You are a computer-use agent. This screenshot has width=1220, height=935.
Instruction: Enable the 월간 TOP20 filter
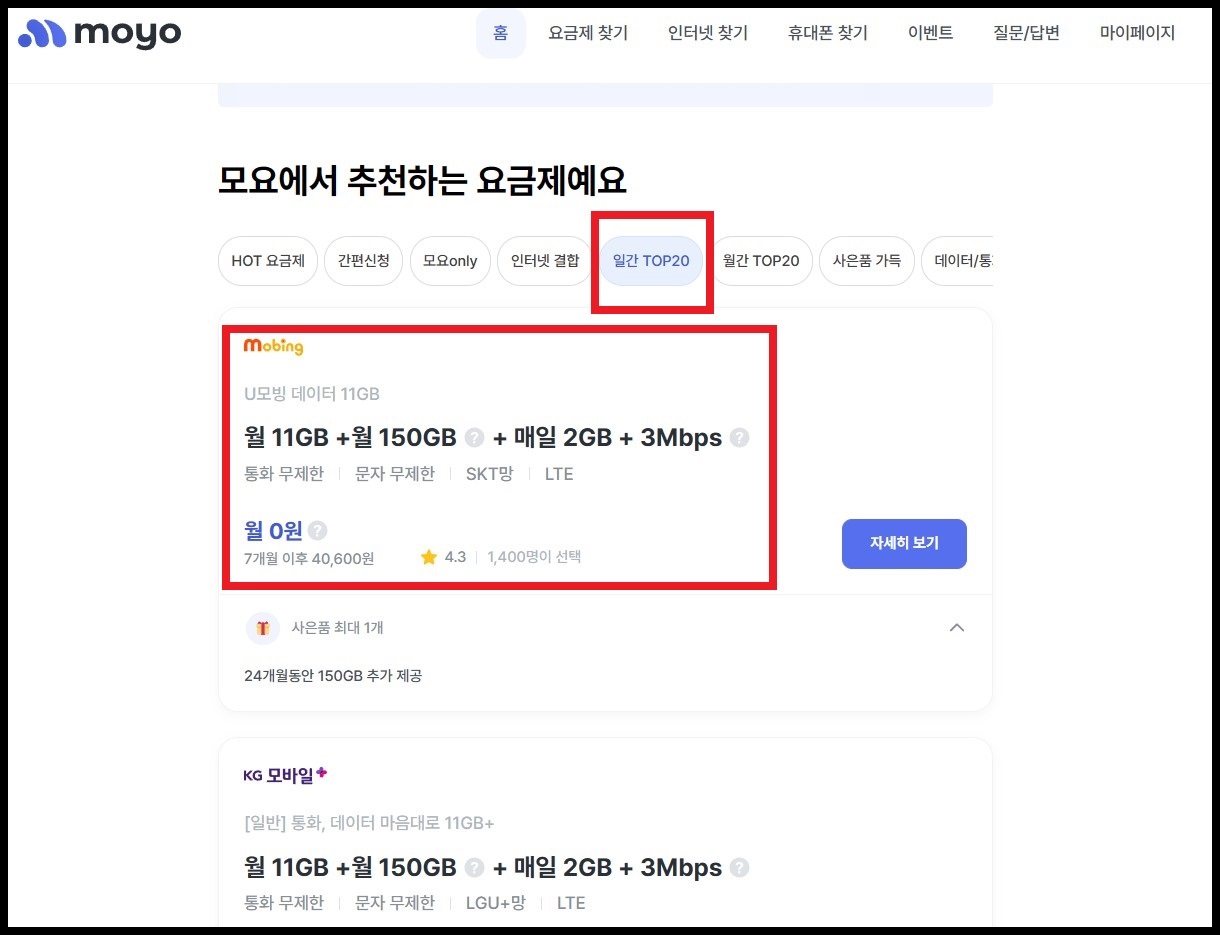(763, 261)
